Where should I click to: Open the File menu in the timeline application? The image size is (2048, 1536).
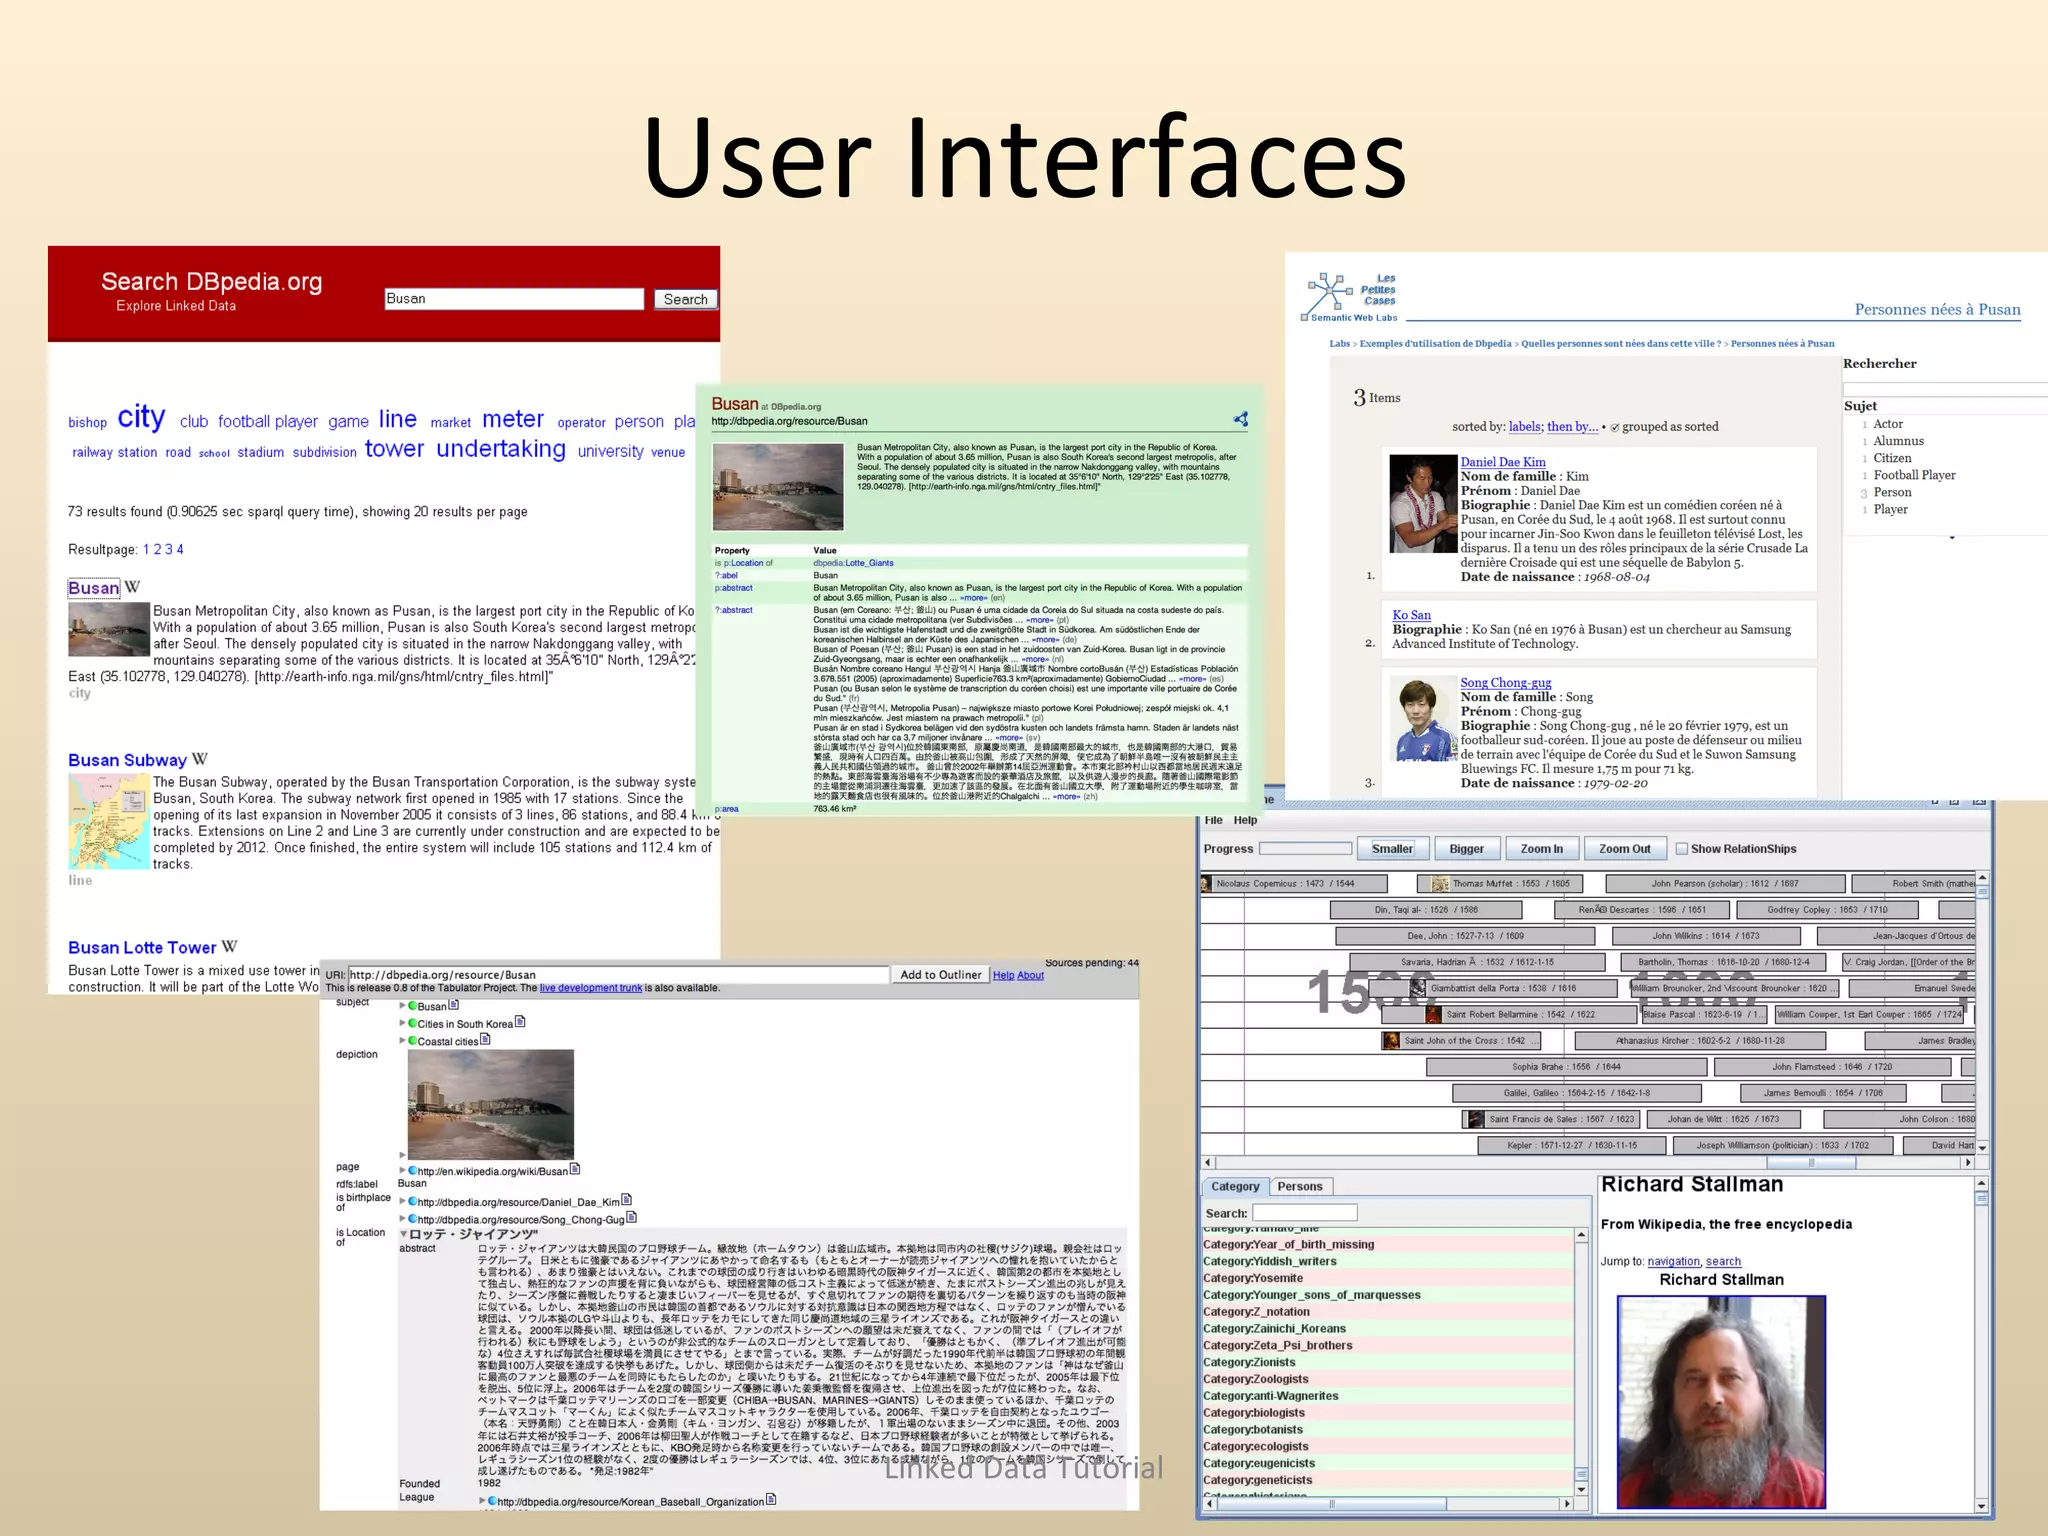click(x=1213, y=820)
